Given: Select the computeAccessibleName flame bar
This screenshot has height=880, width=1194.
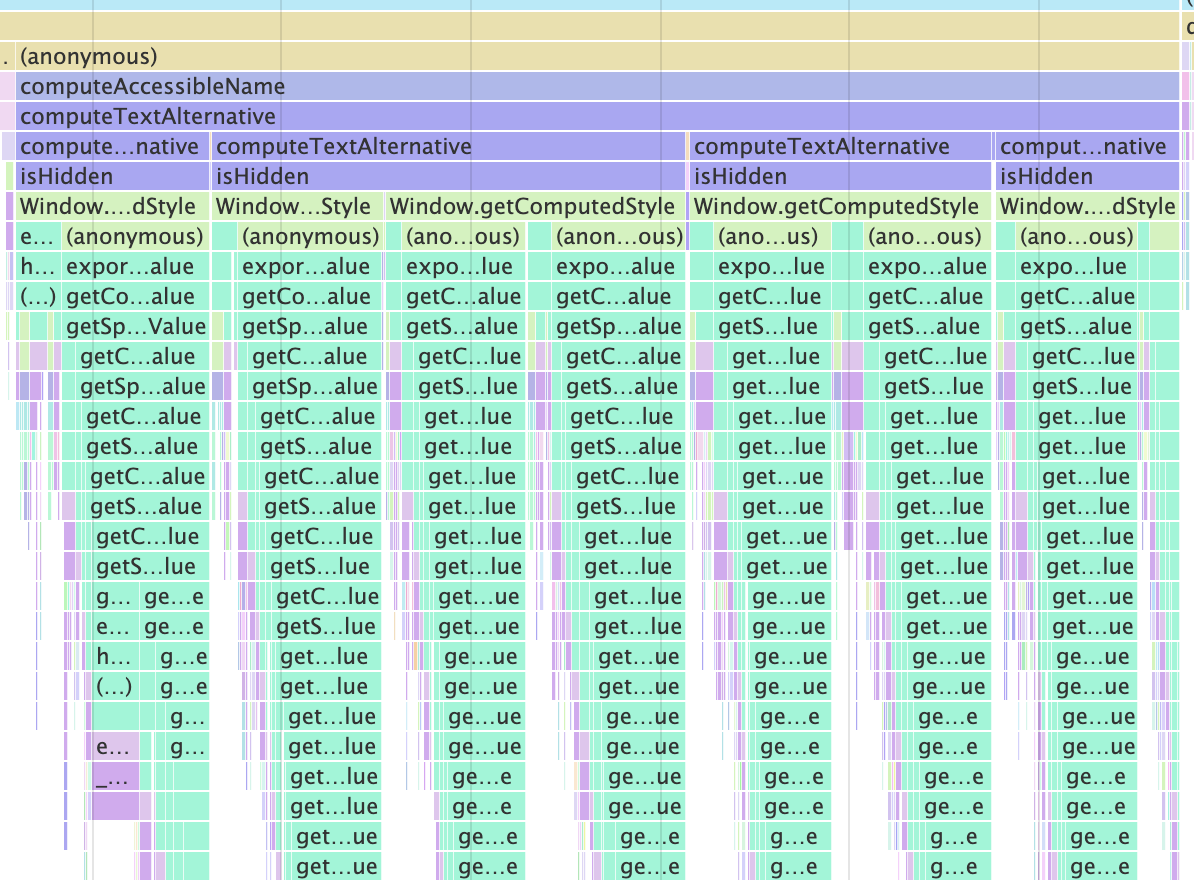Looking at the screenshot, I should (598, 86).
